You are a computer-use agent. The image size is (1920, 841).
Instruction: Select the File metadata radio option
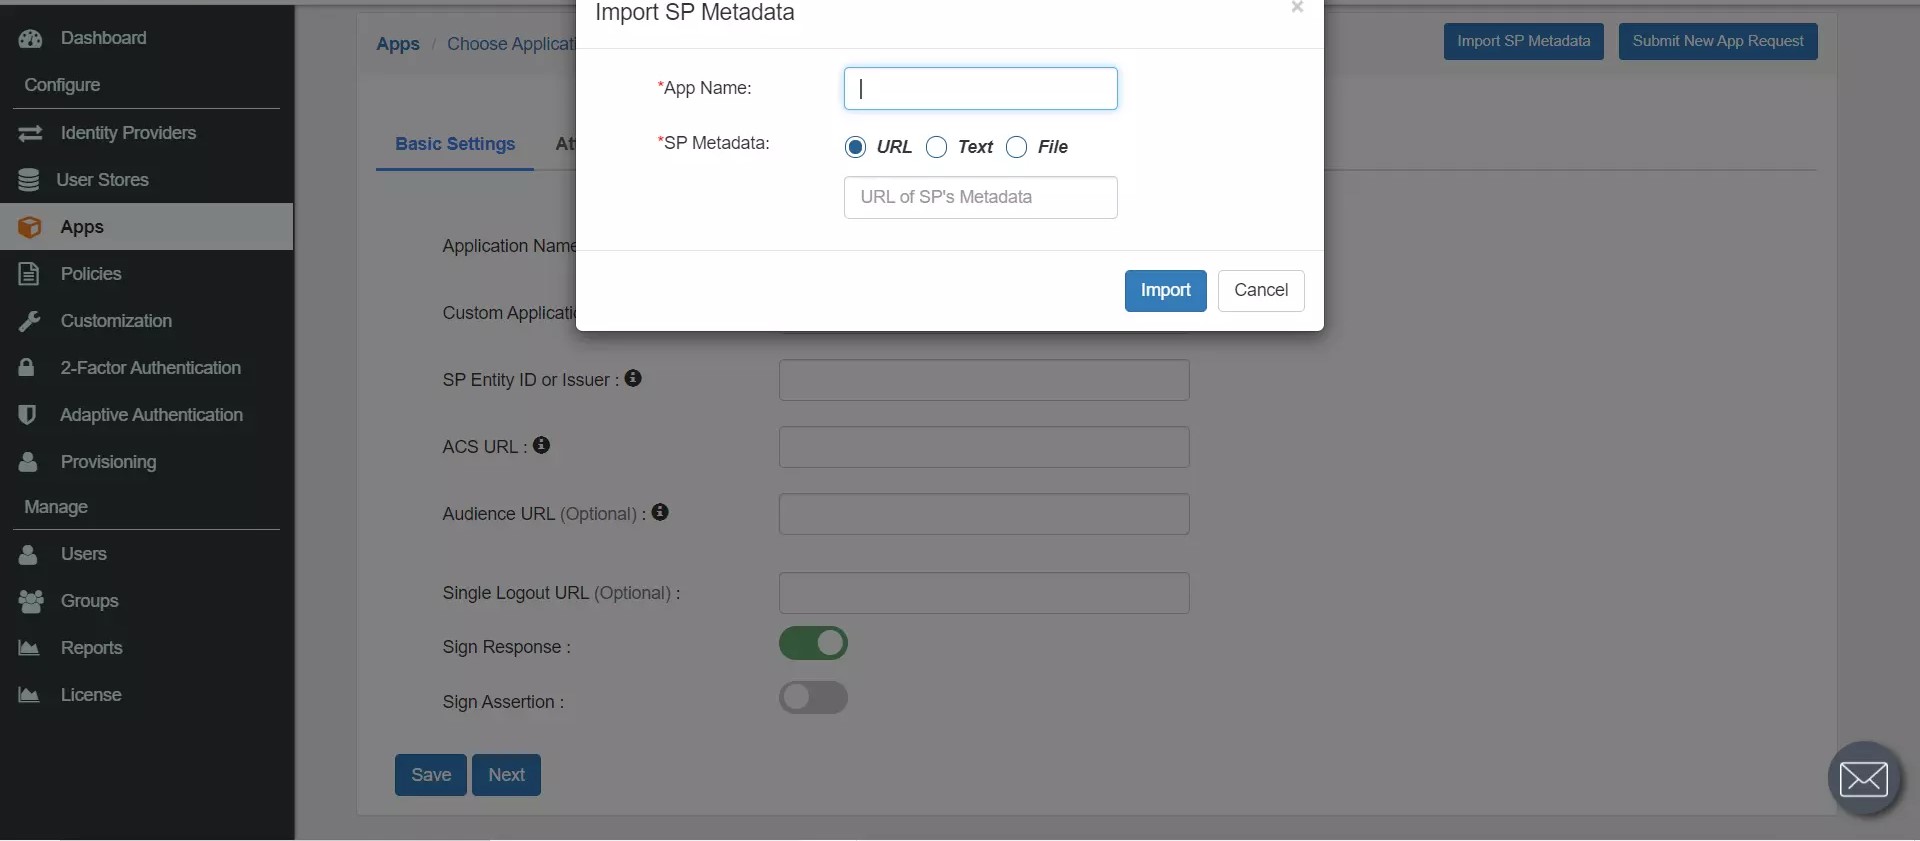click(1016, 147)
